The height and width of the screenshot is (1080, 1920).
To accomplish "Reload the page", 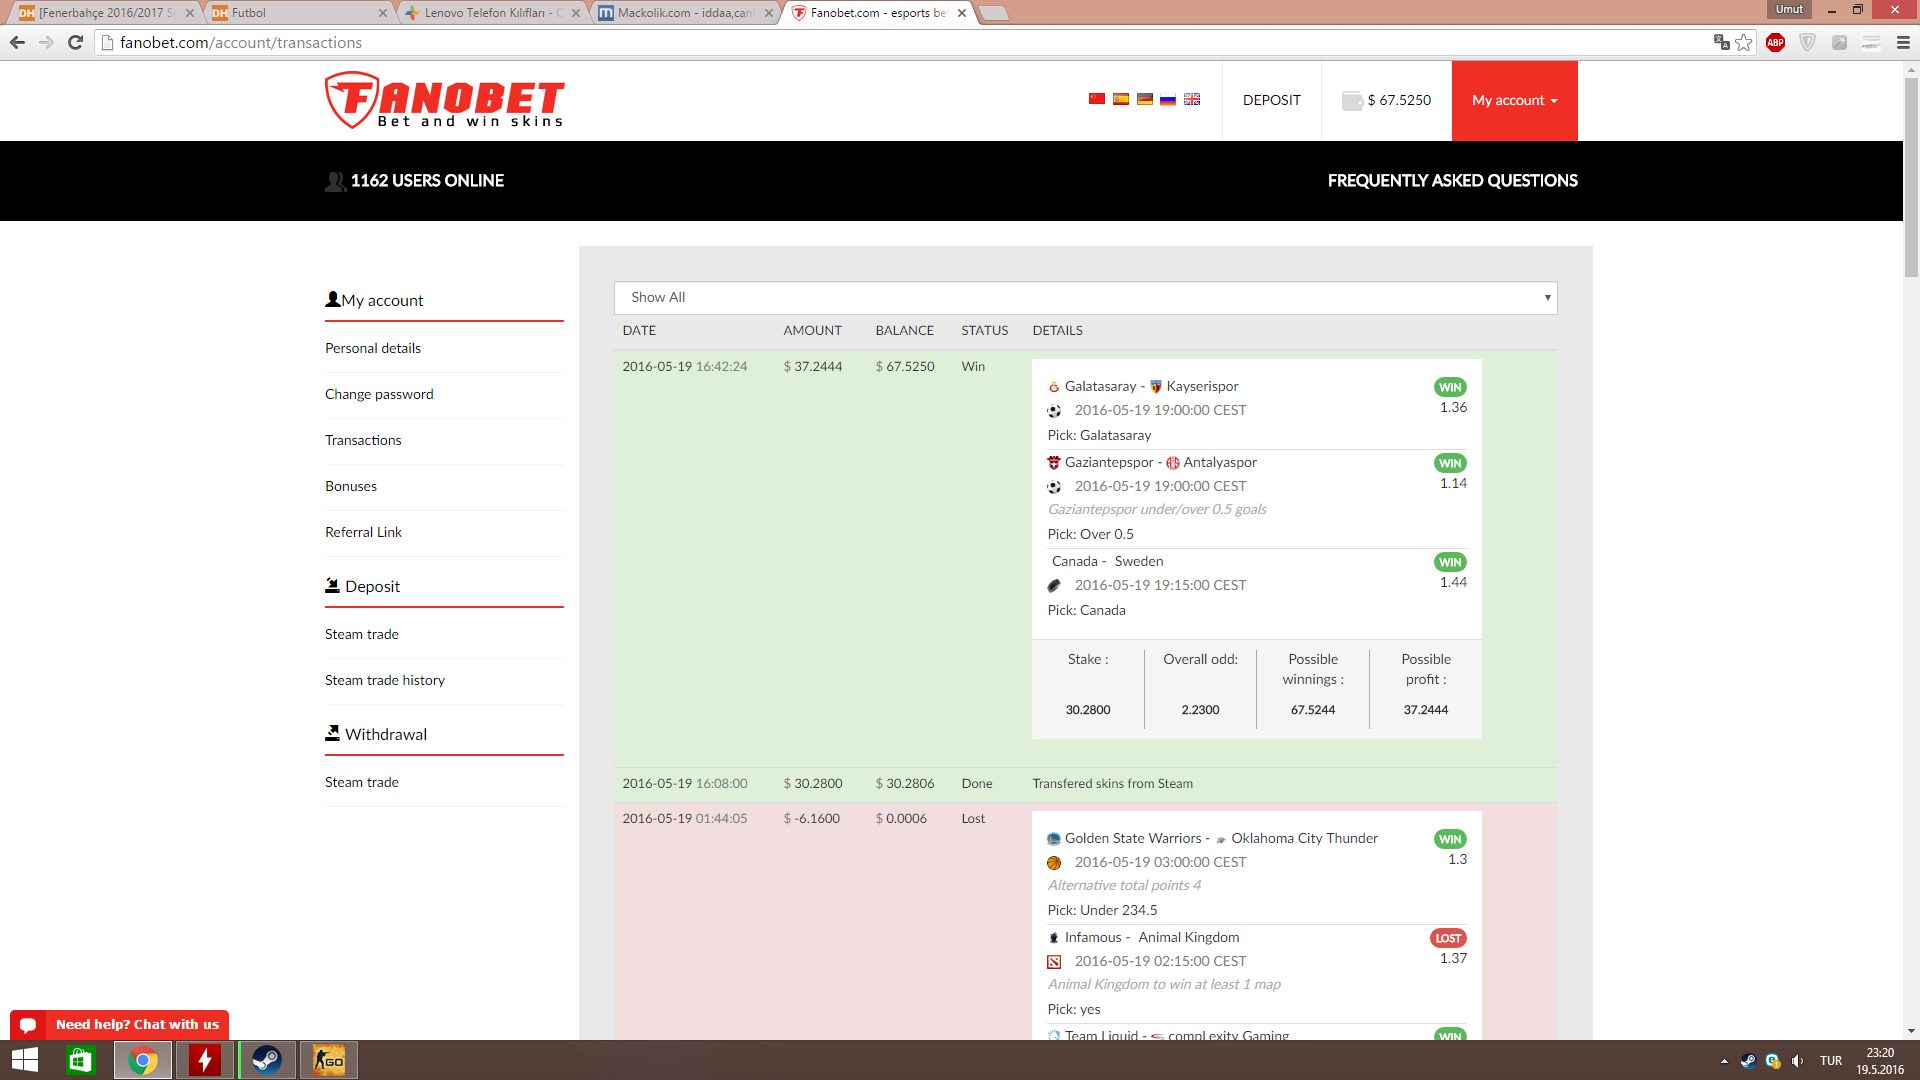I will (x=75, y=42).
